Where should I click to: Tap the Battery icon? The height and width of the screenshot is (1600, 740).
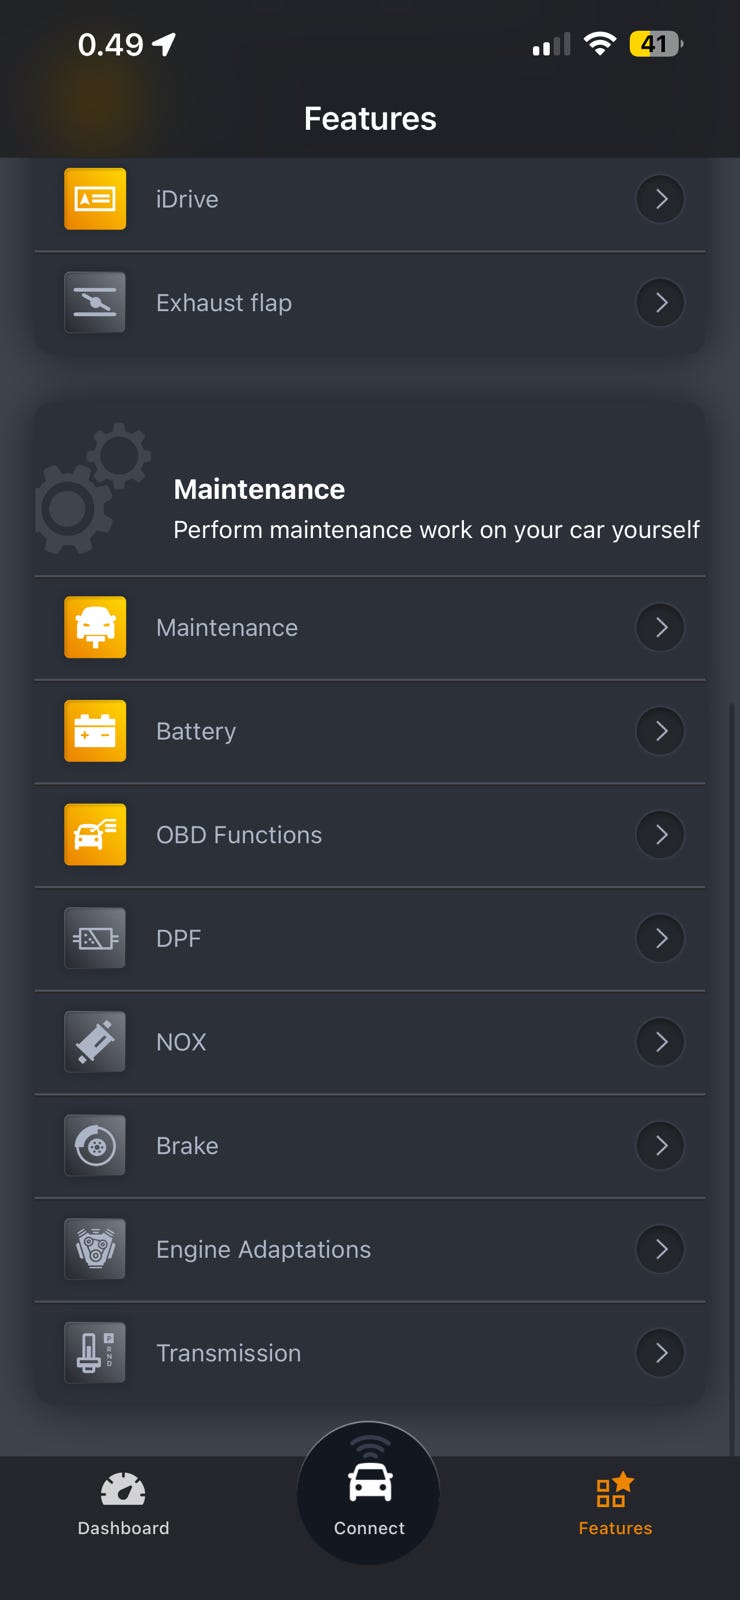(x=95, y=731)
